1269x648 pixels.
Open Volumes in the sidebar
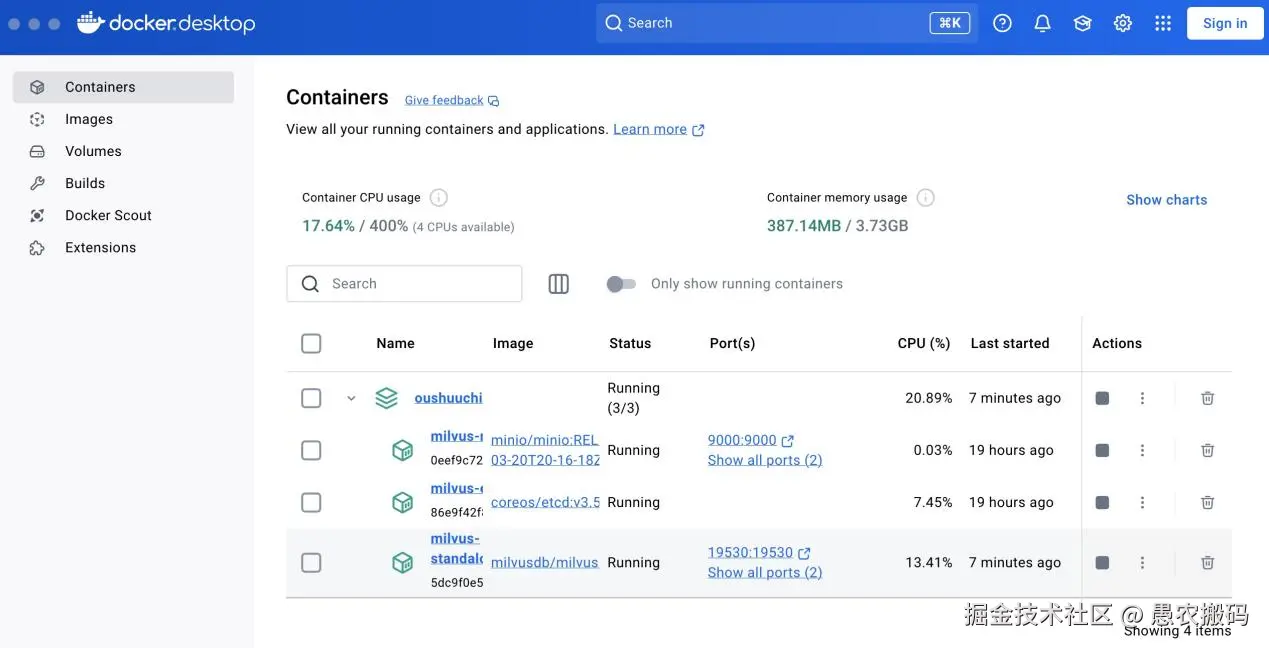click(93, 151)
